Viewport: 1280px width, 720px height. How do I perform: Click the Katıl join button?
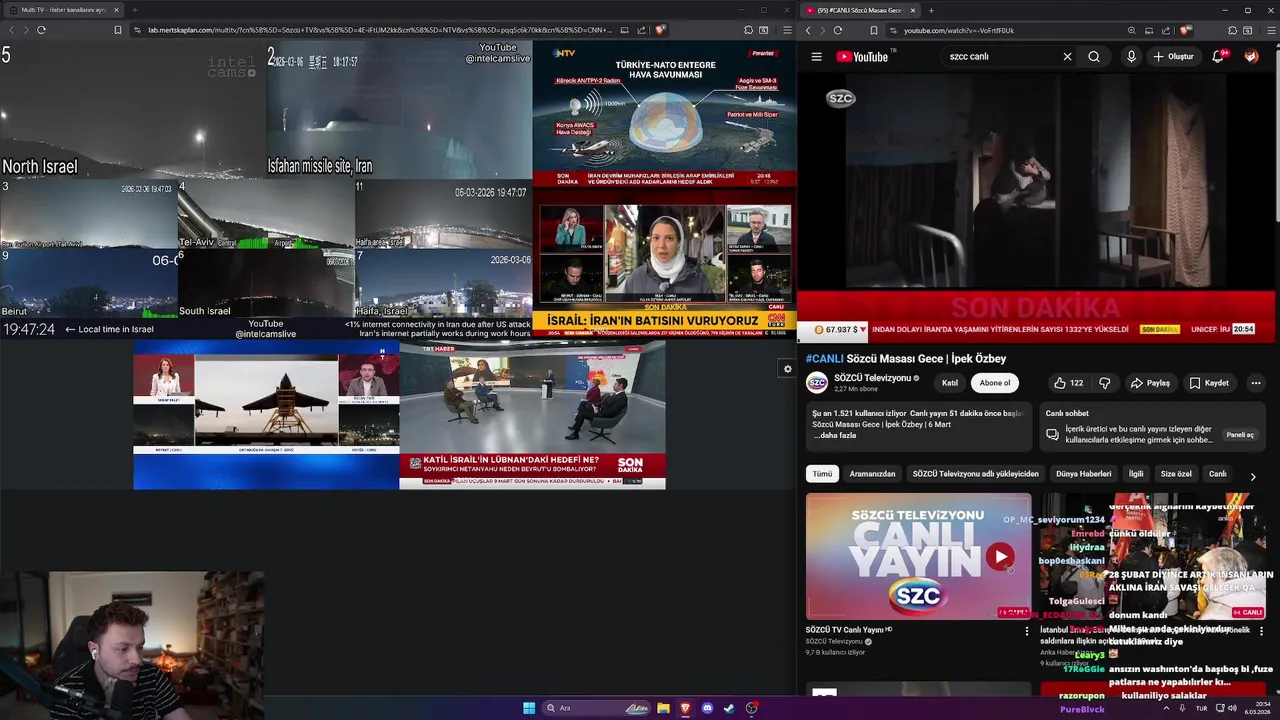(950, 383)
